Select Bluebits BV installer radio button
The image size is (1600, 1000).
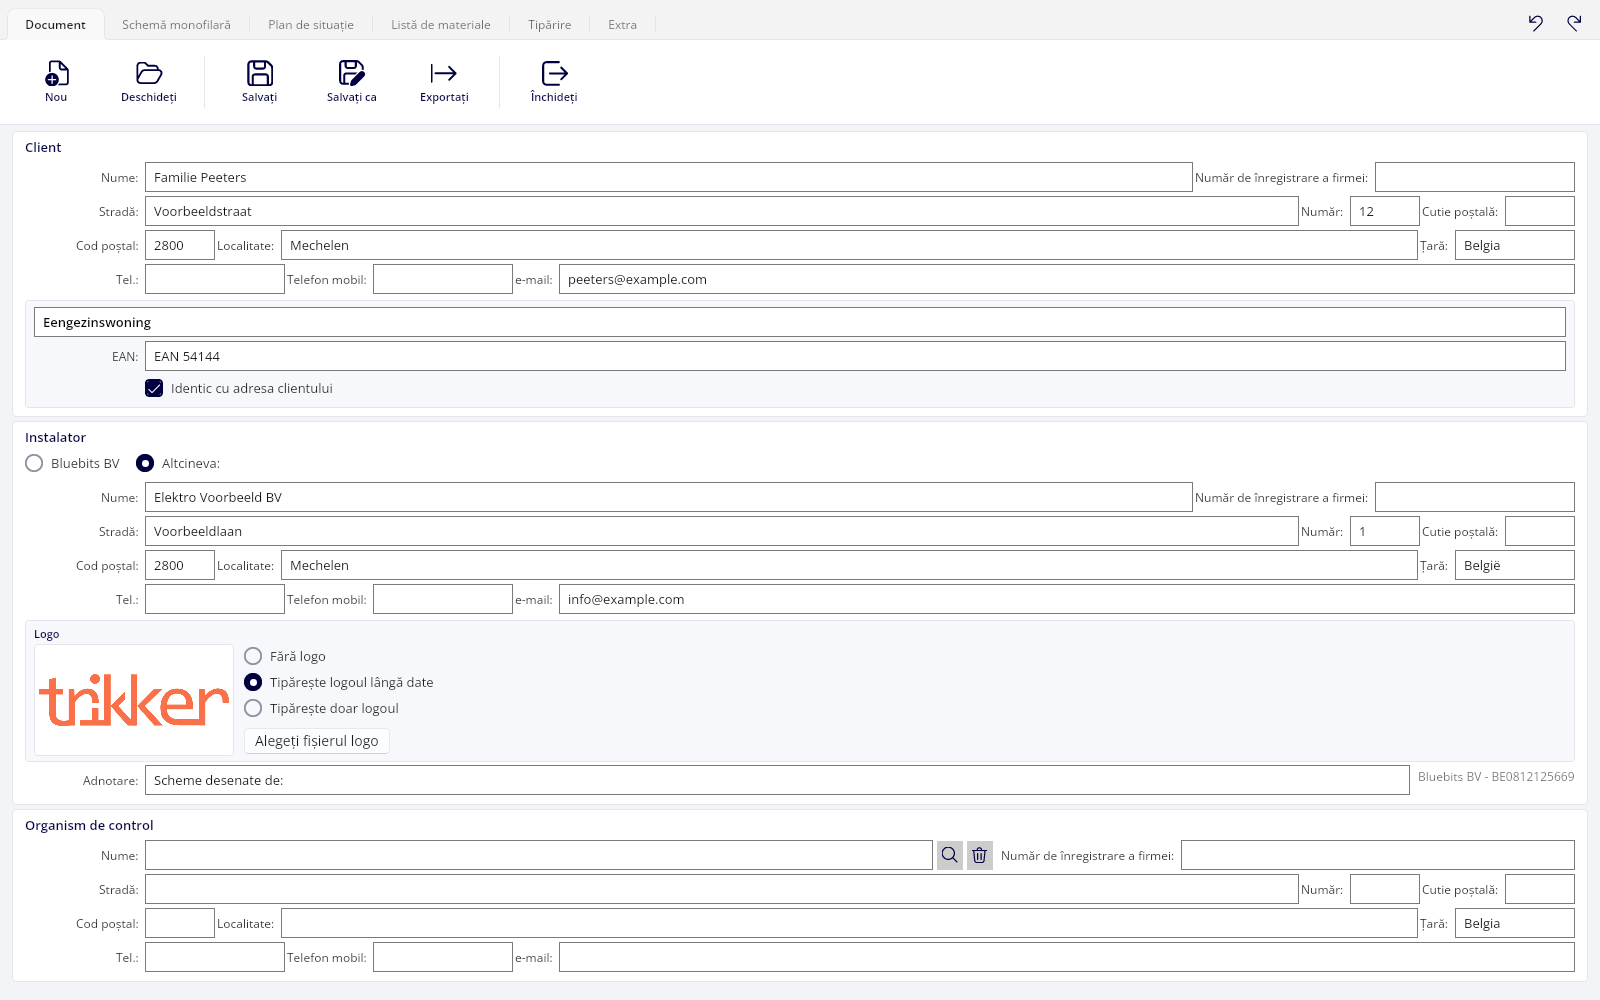point(34,463)
